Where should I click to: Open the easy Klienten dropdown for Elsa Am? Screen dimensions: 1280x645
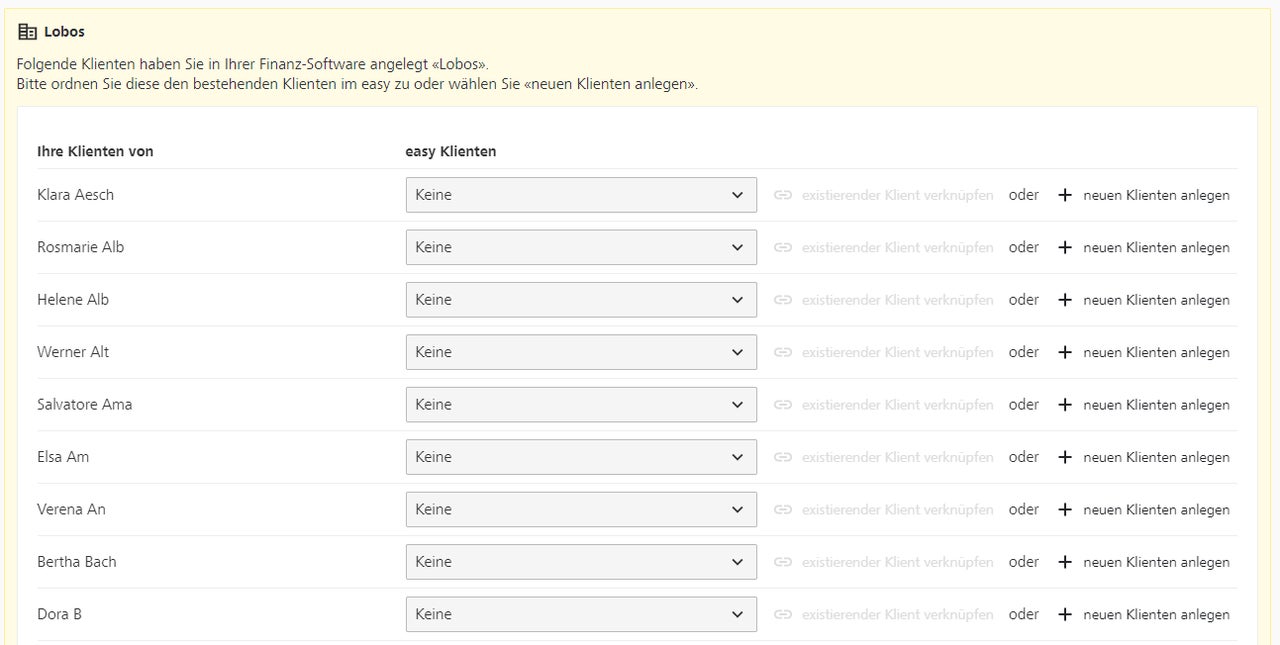coord(581,457)
